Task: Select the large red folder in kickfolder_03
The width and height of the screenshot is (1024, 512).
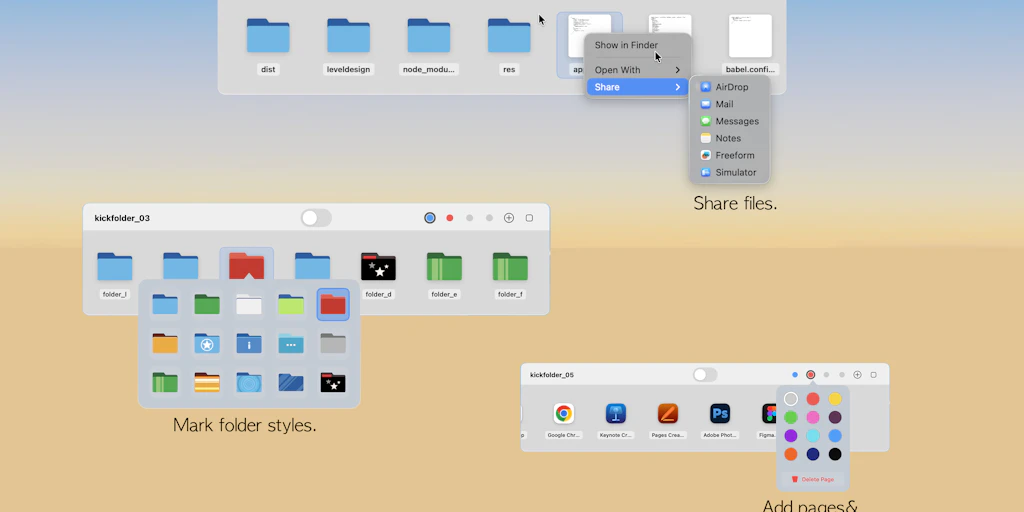Action: 246,266
